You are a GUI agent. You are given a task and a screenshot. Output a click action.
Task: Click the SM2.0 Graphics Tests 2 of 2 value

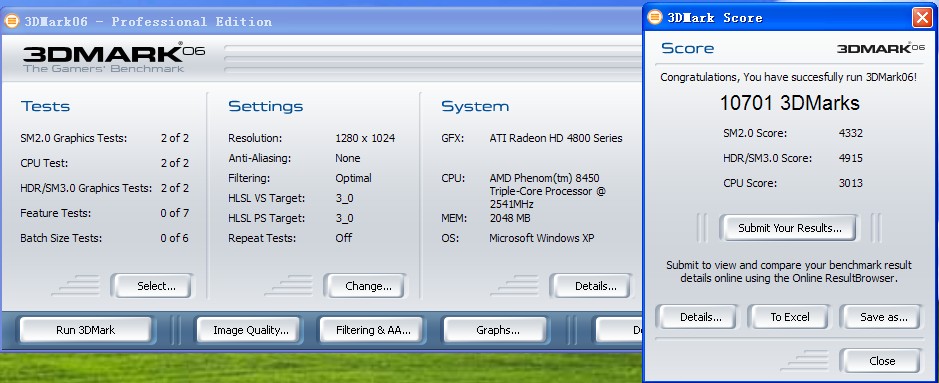(x=174, y=138)
